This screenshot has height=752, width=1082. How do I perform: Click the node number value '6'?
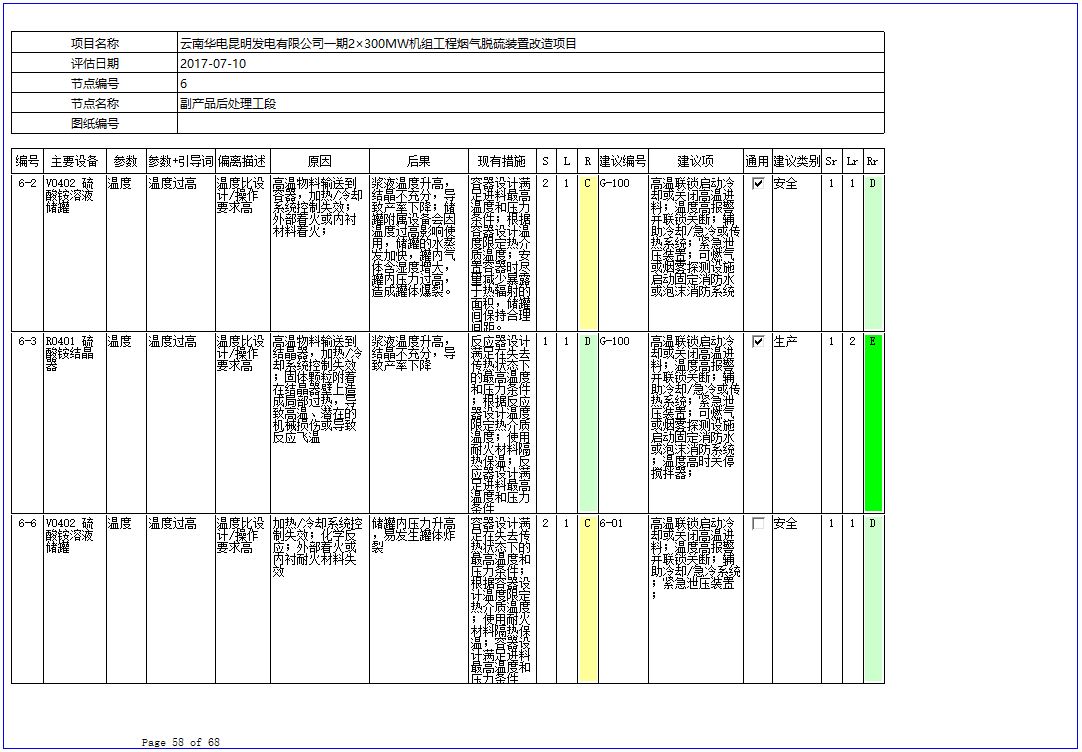(184, 83)
